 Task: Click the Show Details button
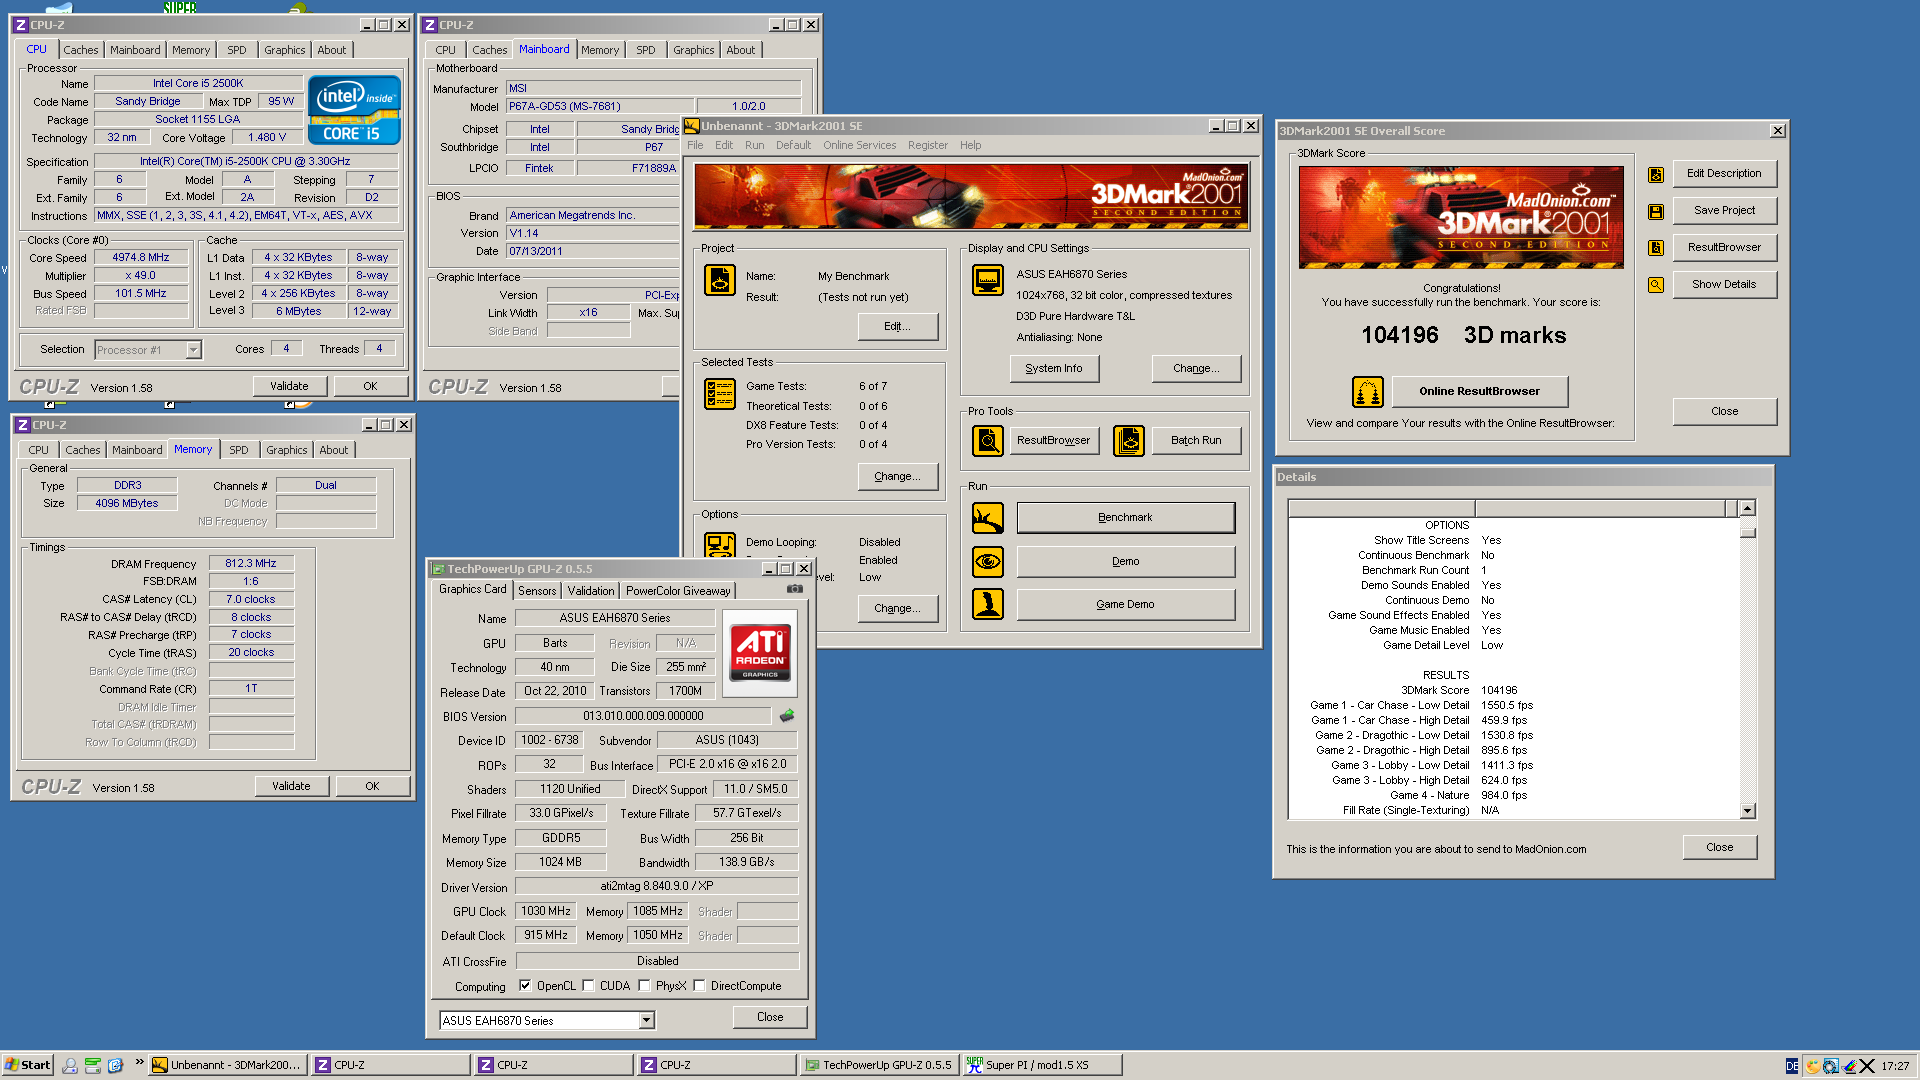[1724, 284]
